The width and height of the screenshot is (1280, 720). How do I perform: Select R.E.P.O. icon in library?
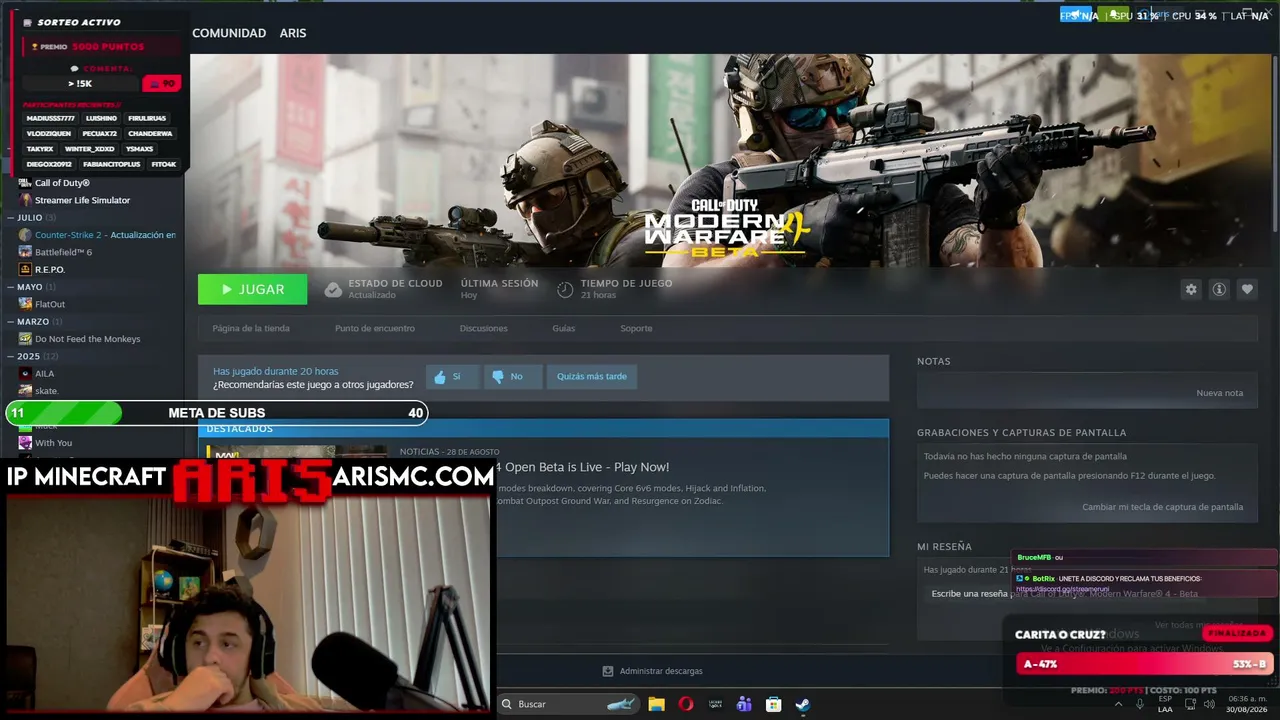pyautogui.click(x=25, y=269)
